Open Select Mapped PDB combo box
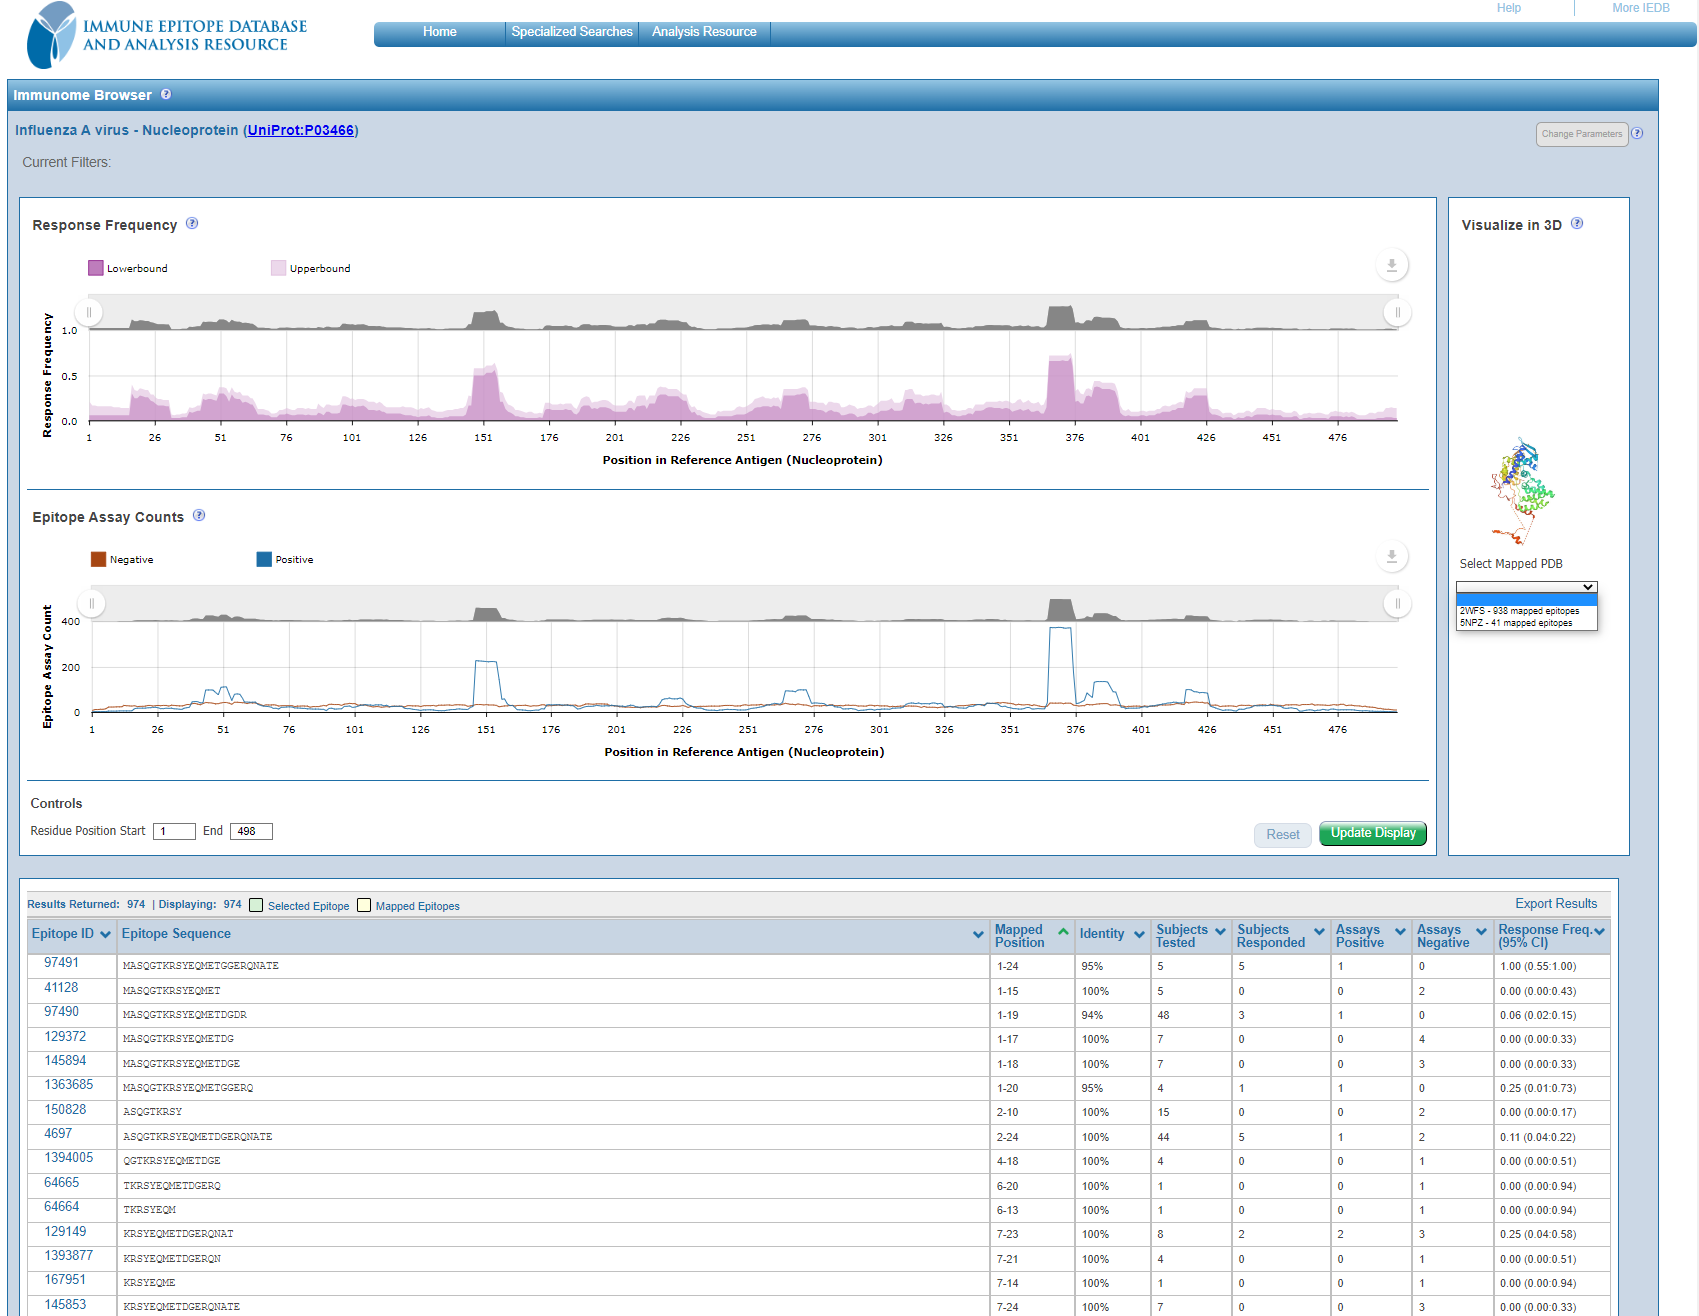This screenshot has width=1699, height=1316. click(x=1526, y=587)
